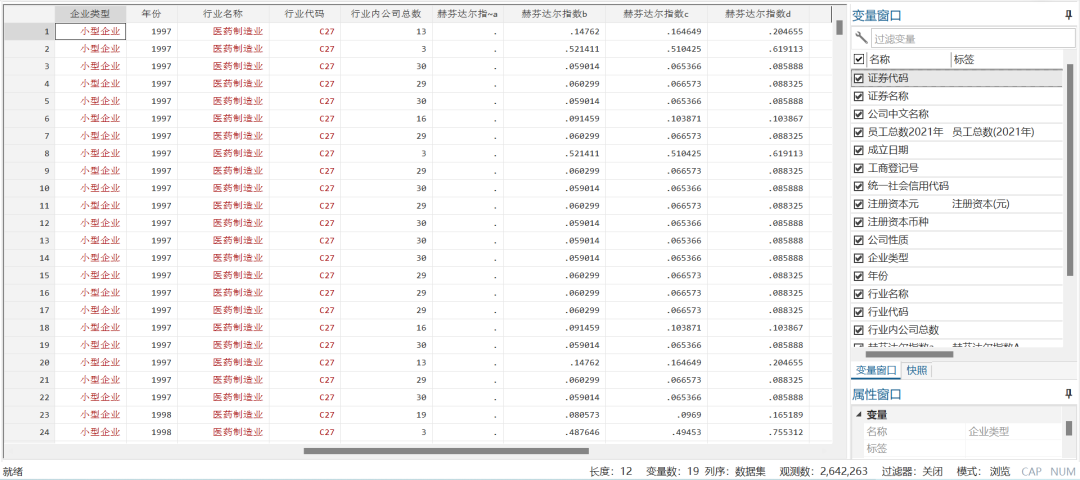Select the 行业名称 column header

pyautogui.click(x=223, y=14)
